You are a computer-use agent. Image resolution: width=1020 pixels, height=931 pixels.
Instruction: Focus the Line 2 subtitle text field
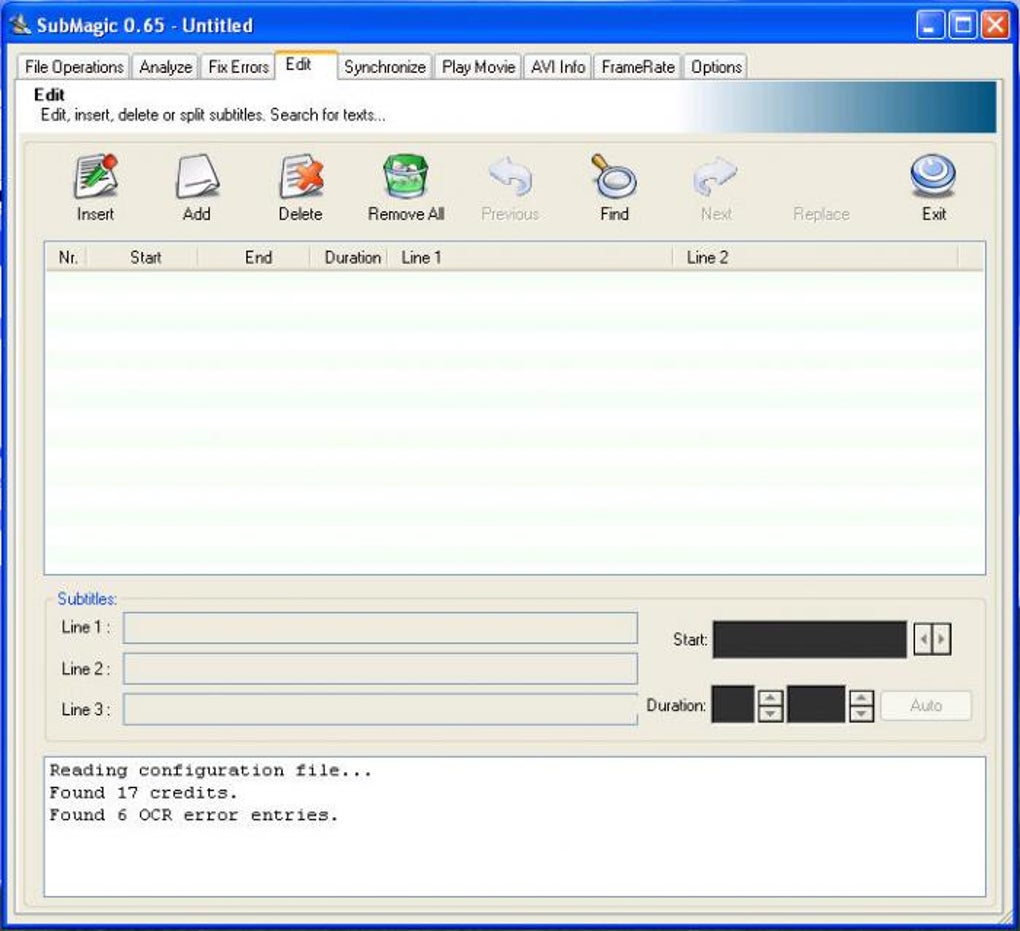(x=380, y=669)
